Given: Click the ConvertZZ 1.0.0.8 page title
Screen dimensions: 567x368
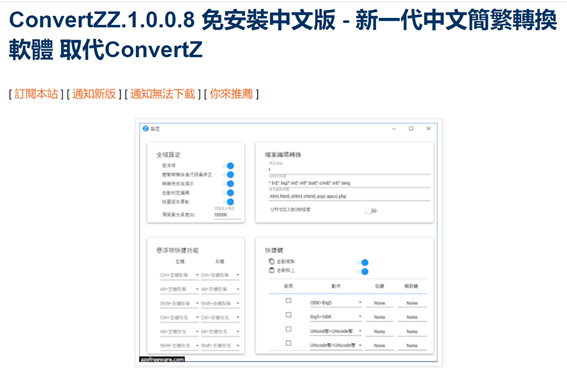Looking at the screenshot, I should (x=283, y=34).
